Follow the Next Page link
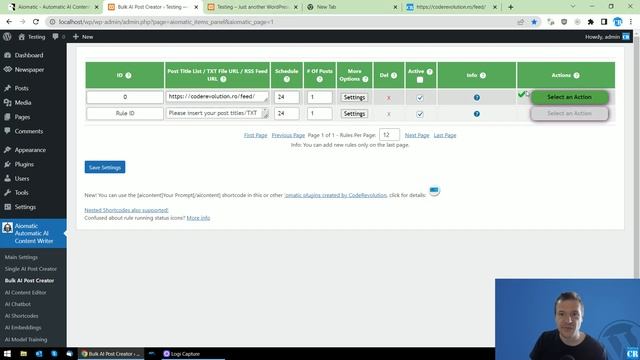640x360 pixels. point(417,135)
